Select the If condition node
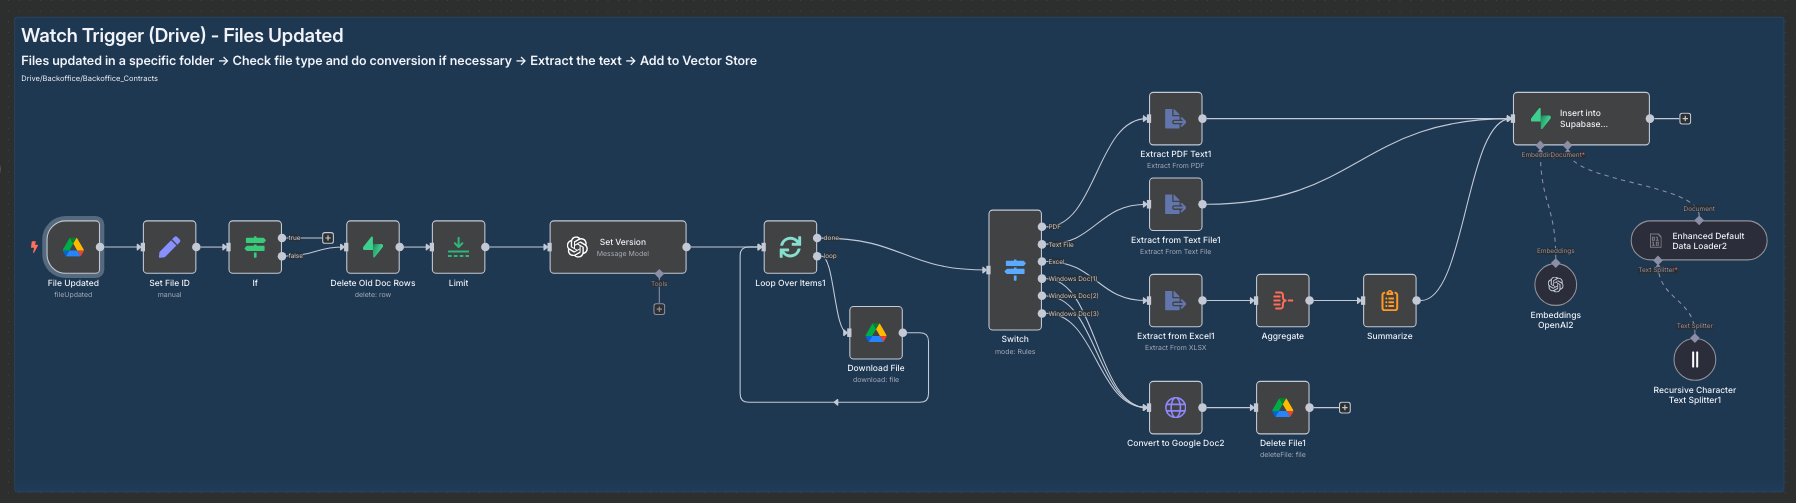This screenshot has width=1796, height=503. click(255, 247)
